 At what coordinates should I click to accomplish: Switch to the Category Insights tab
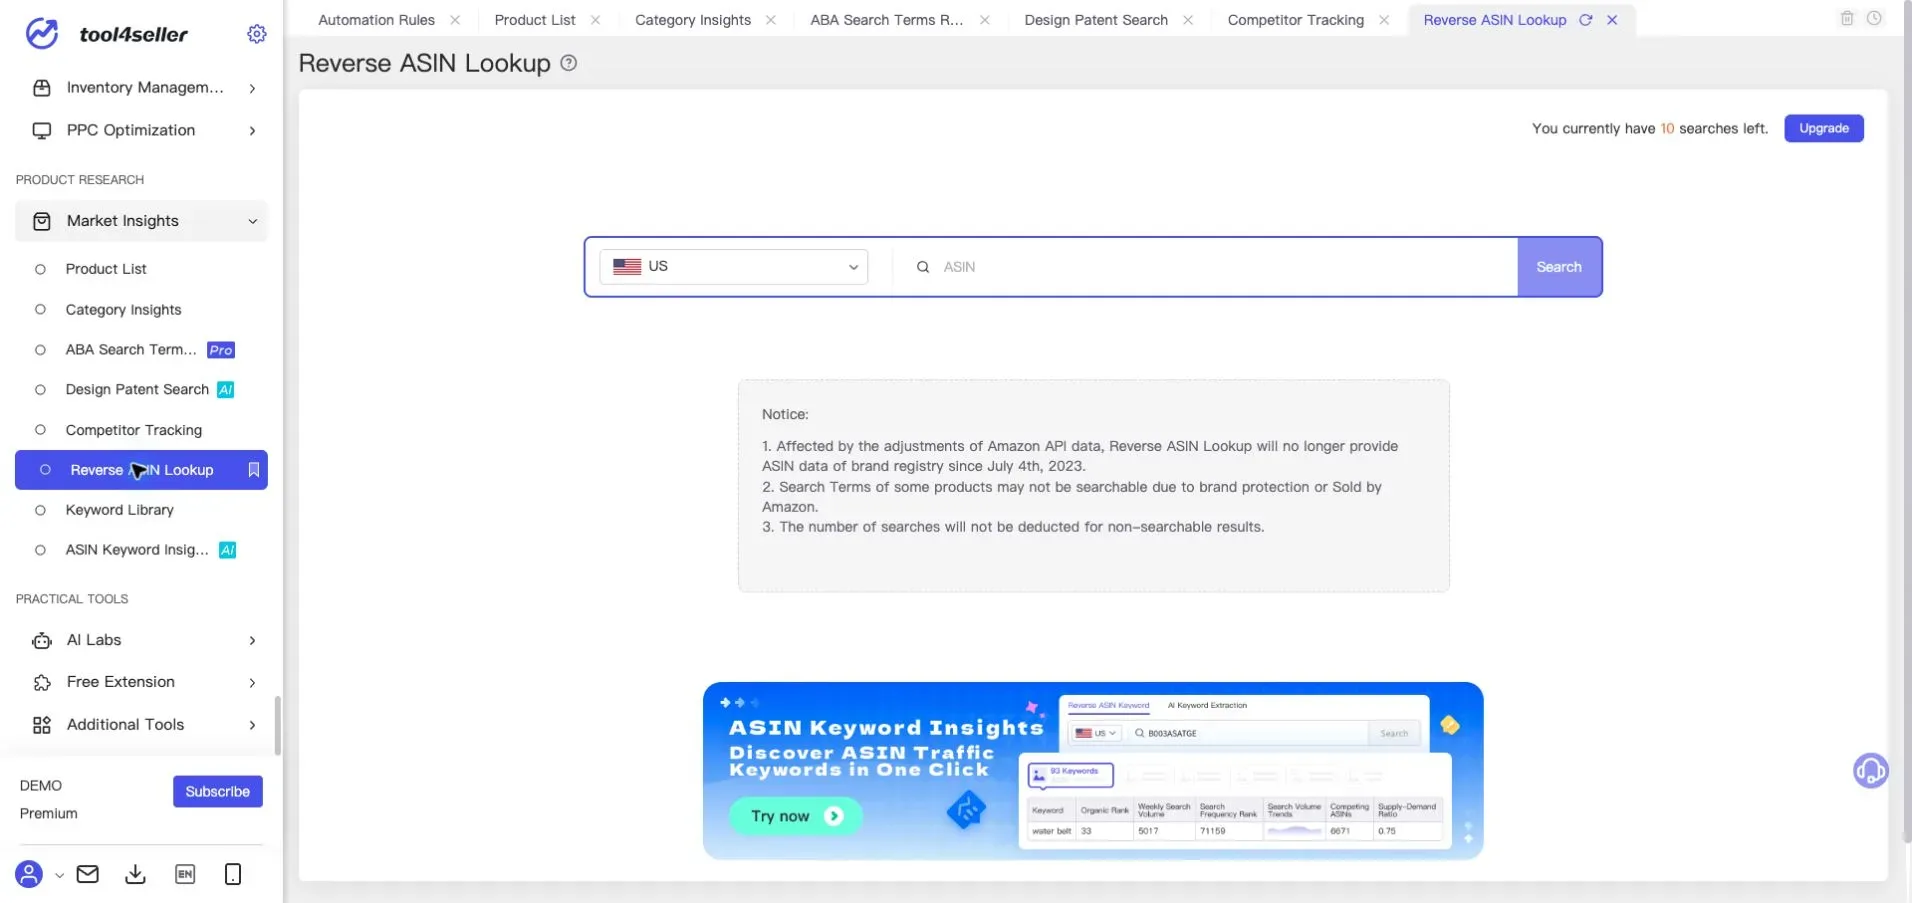click(693, 20)
